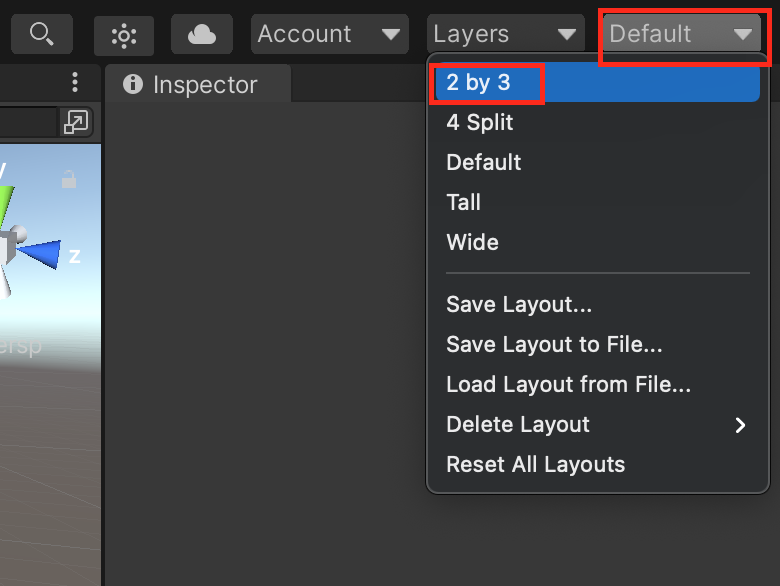This screenshot has height=586, width=780.
Task: Click the gizmo center cube
Action: (8, 245)
